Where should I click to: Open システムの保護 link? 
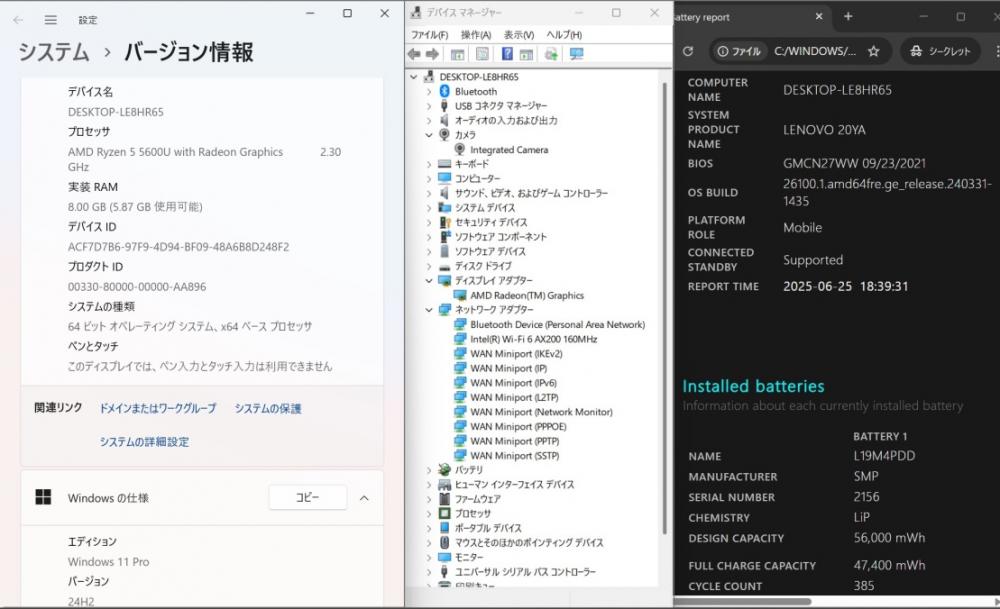[267, 408]
